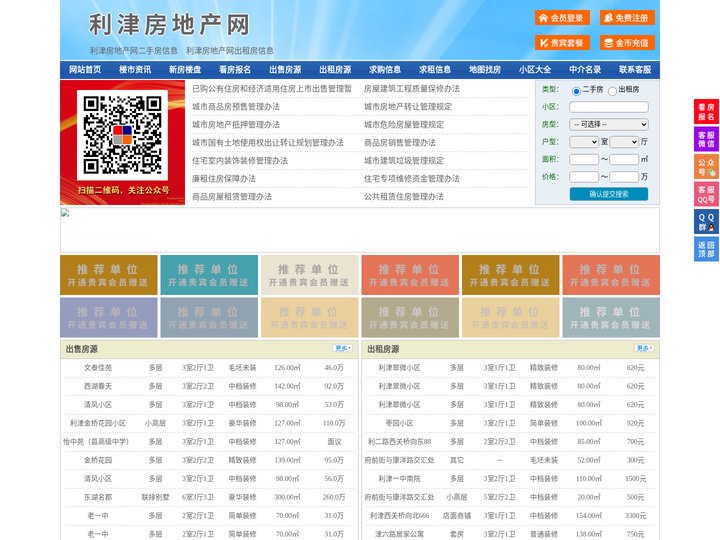
Task: Click the 客服QQ号 side floating icon
Action: point(706,194)
